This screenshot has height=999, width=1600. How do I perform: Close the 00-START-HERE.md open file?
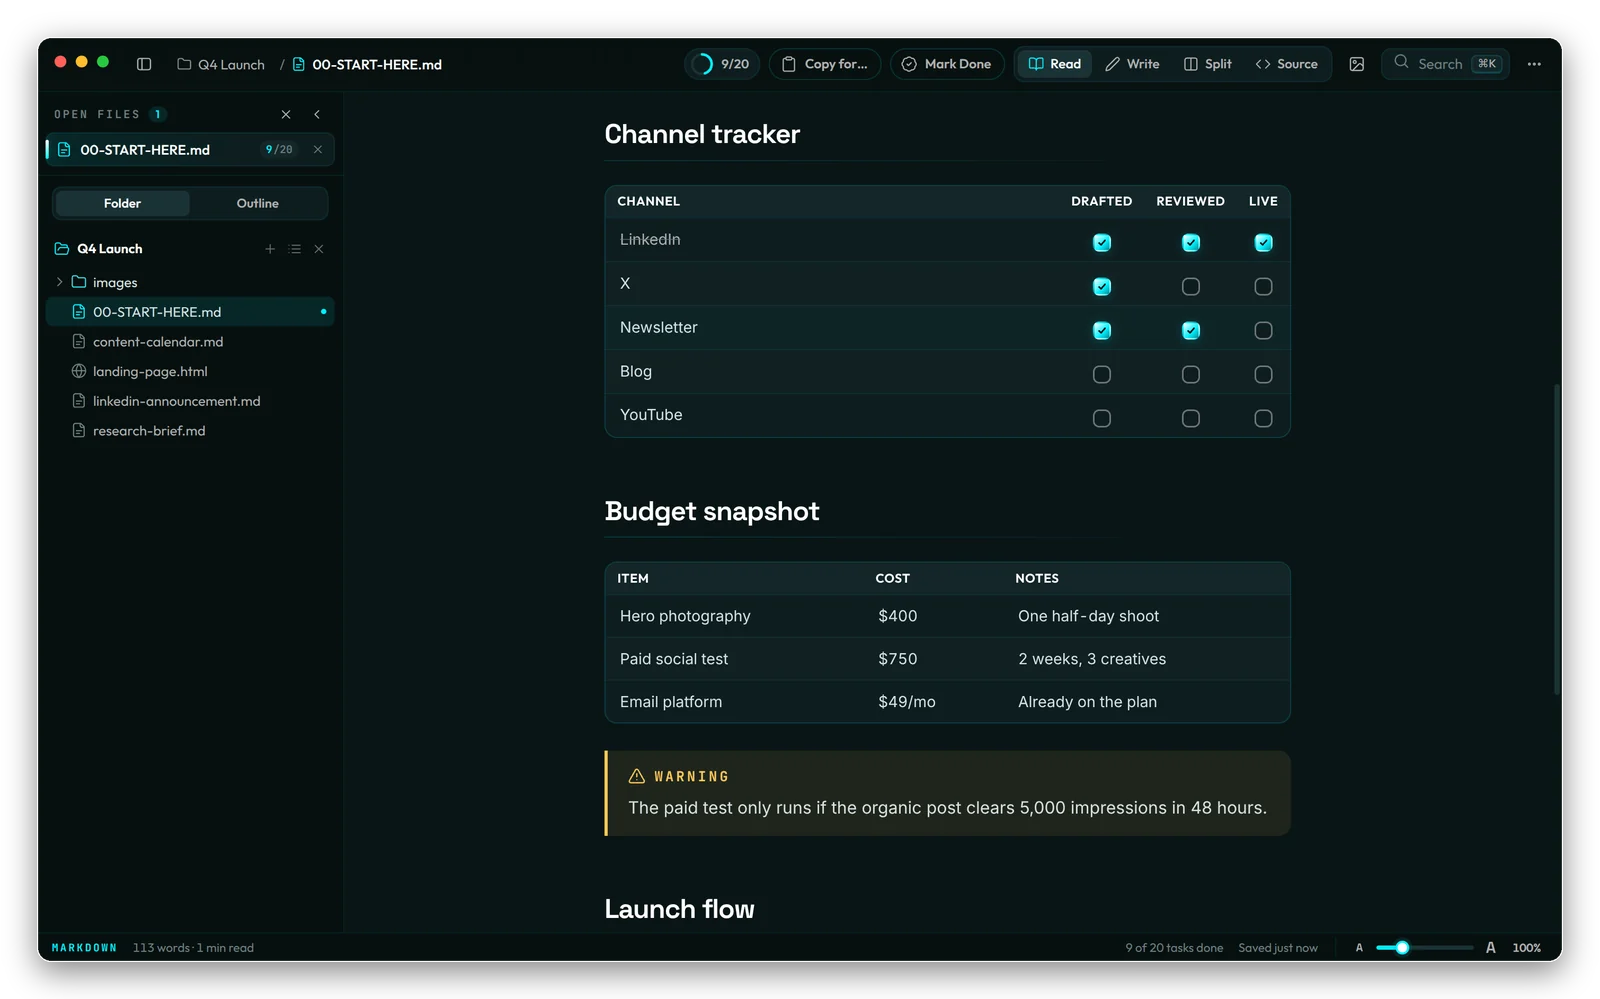318,150
